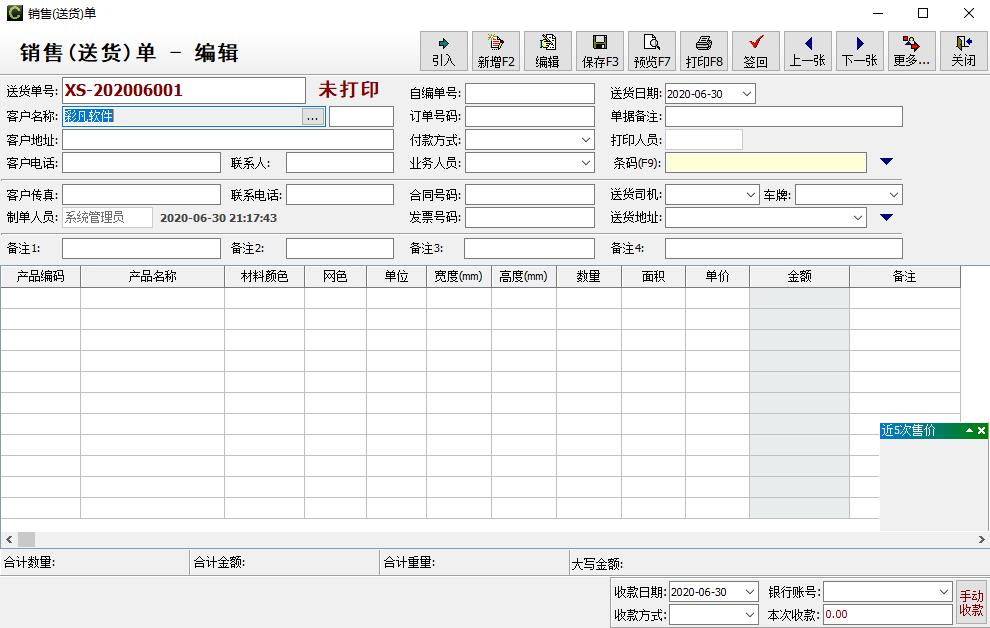This screenshot has height=628, width=990.
Task: Open the 付款方式 payment method dropdown
Action: click(x=586, y=140)
